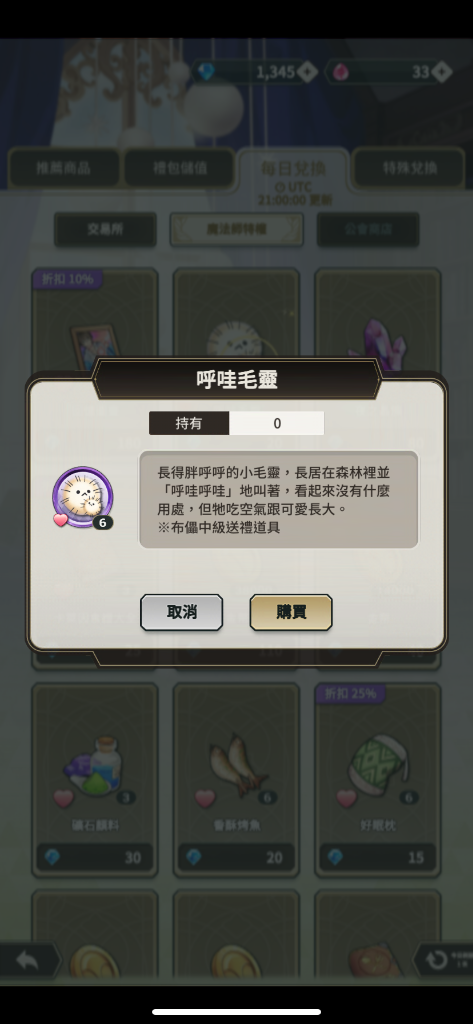Click the 購買 purchase button

(x=291, y=613)
